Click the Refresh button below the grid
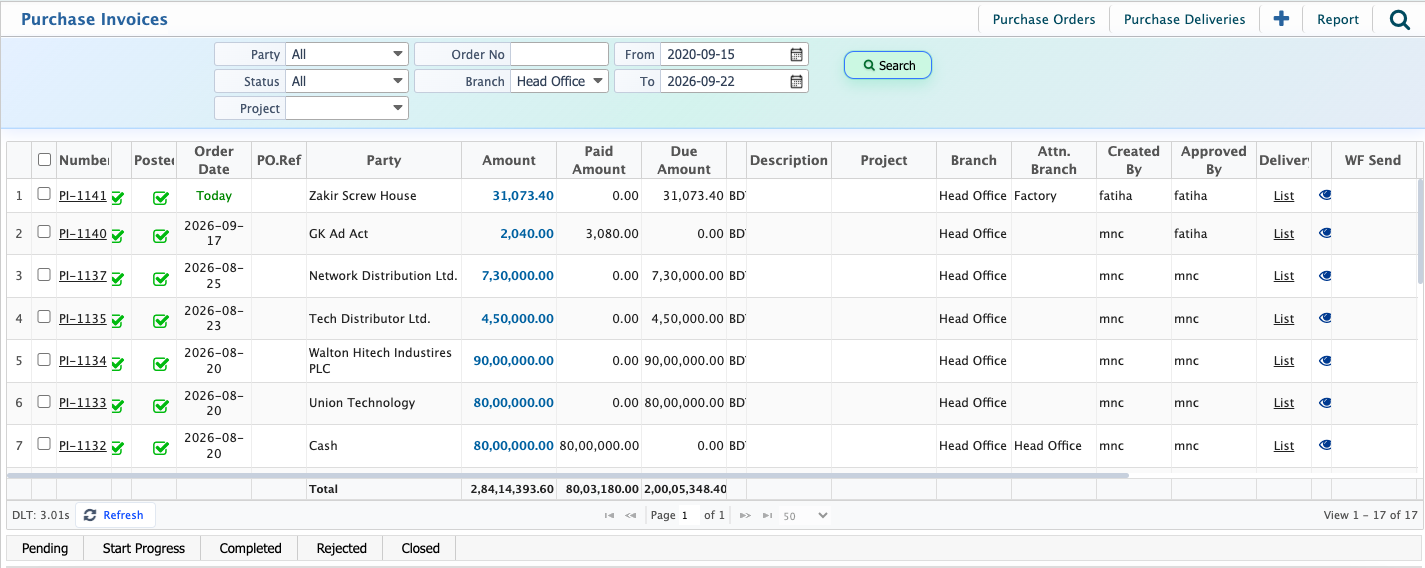Screen dimensions: 1425x568 (115, 515)
